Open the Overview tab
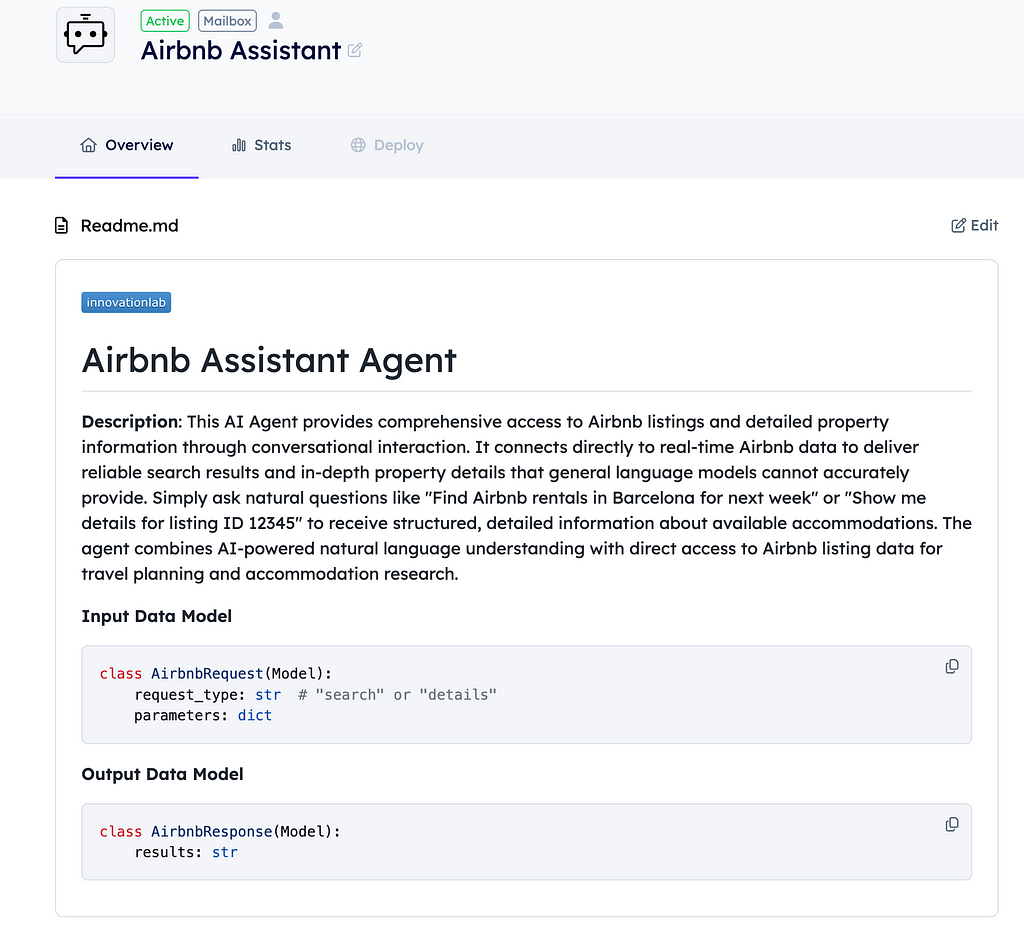Screen dimensions: 1024x926 [x=127, y=145]
